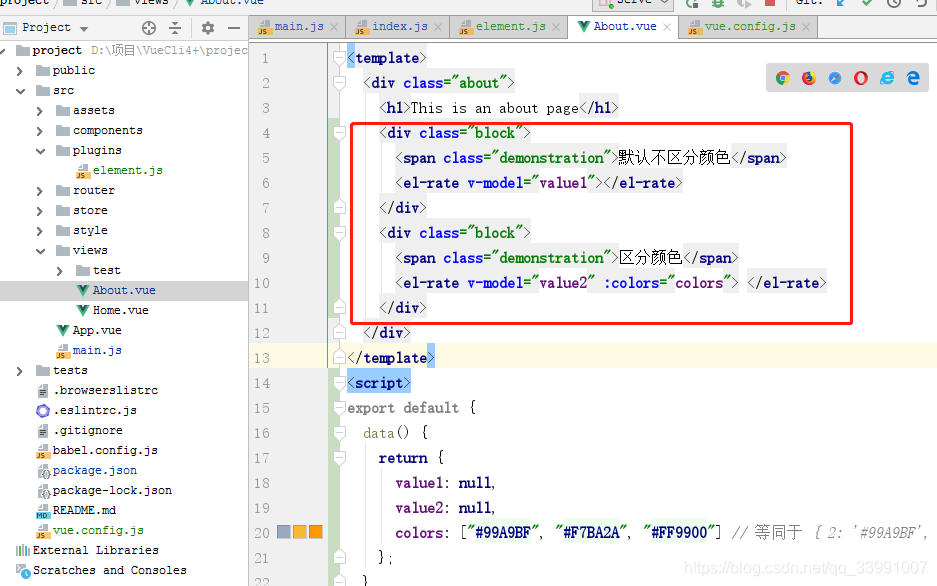The image size is (937, 586).
Task: Expand the tests folder
Action: [x=20, y=371]
